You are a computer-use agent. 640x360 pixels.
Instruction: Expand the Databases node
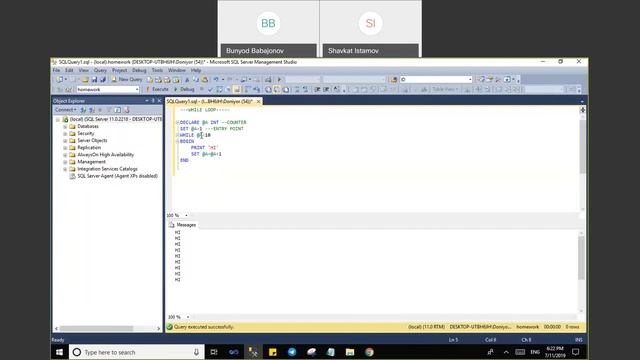pyautogui.click(x=65, y=127)
